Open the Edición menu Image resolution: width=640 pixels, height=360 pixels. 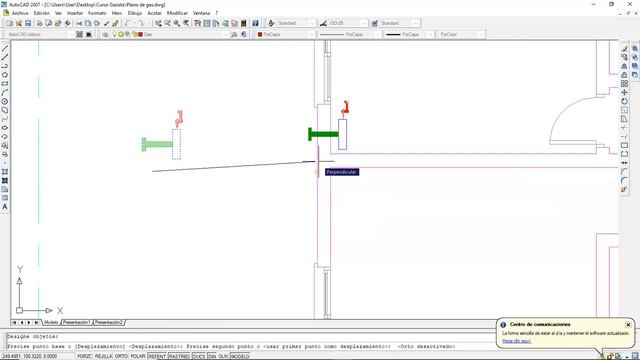(42, 13)
